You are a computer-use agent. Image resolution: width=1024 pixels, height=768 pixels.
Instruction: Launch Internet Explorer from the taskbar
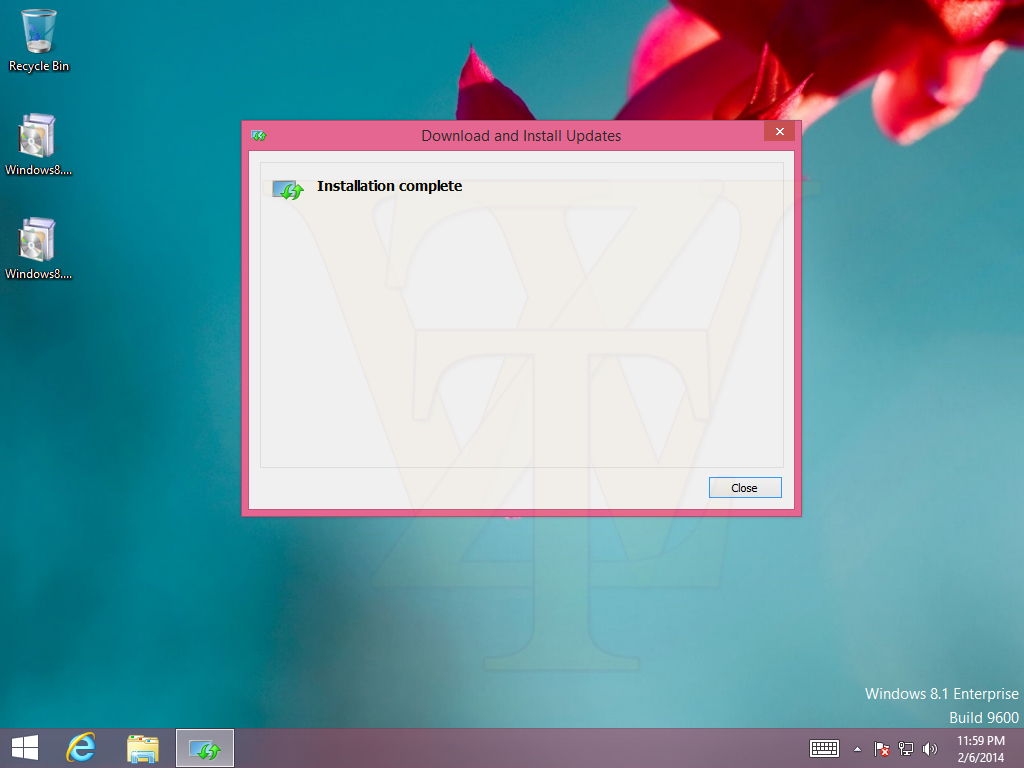[81, 748]
